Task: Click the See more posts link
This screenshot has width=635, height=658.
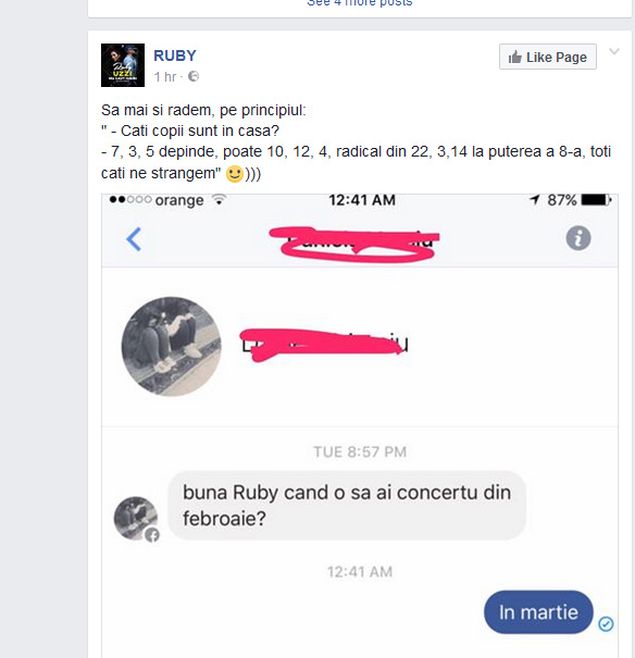Action: 360,3
